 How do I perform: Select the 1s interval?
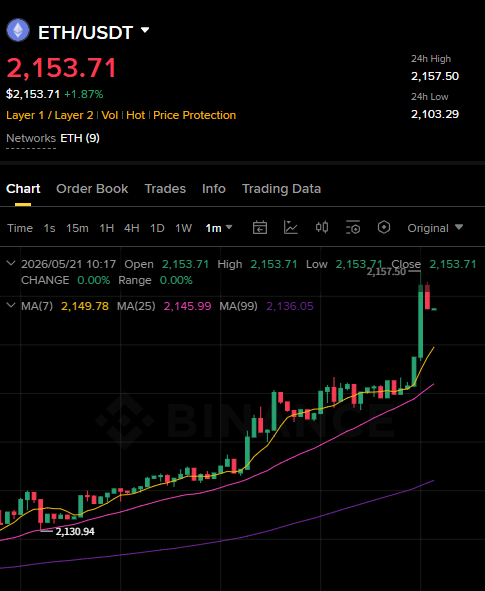49,228
